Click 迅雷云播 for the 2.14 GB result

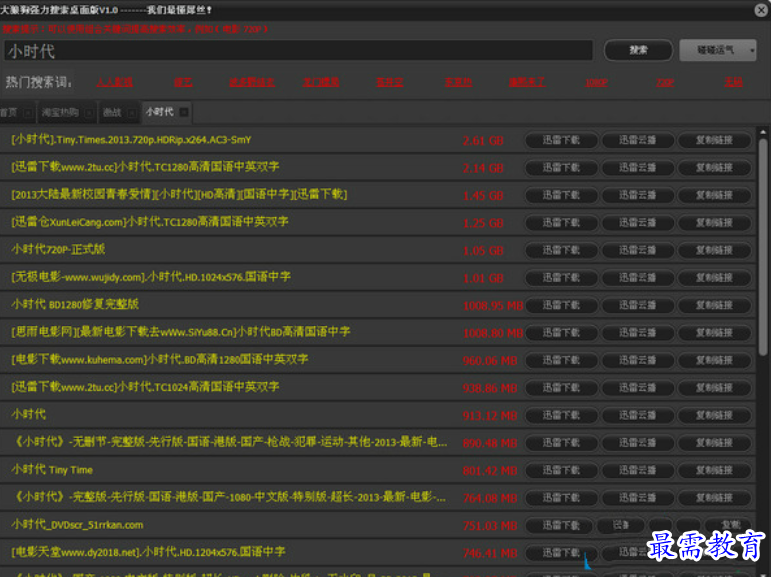(638, 168)
